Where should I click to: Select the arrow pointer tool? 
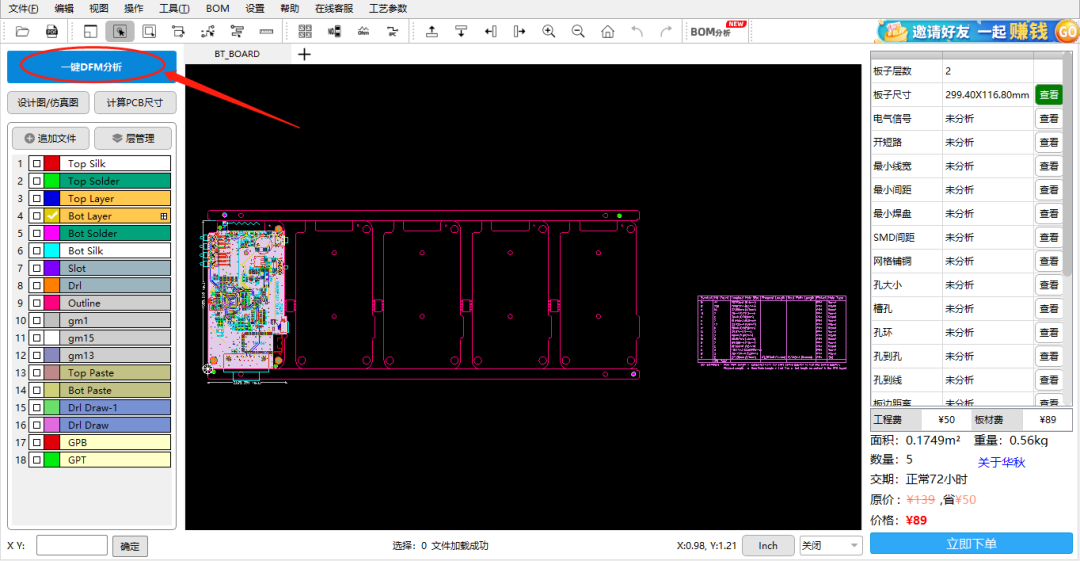pyautogui.click(x=120, y=32)
